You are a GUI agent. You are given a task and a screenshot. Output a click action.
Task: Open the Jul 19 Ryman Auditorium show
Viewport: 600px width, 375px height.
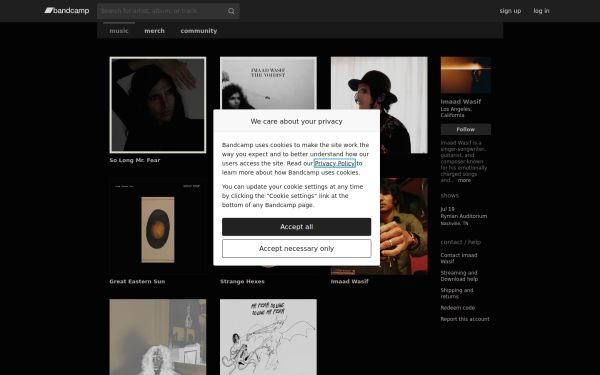(464, 216)
